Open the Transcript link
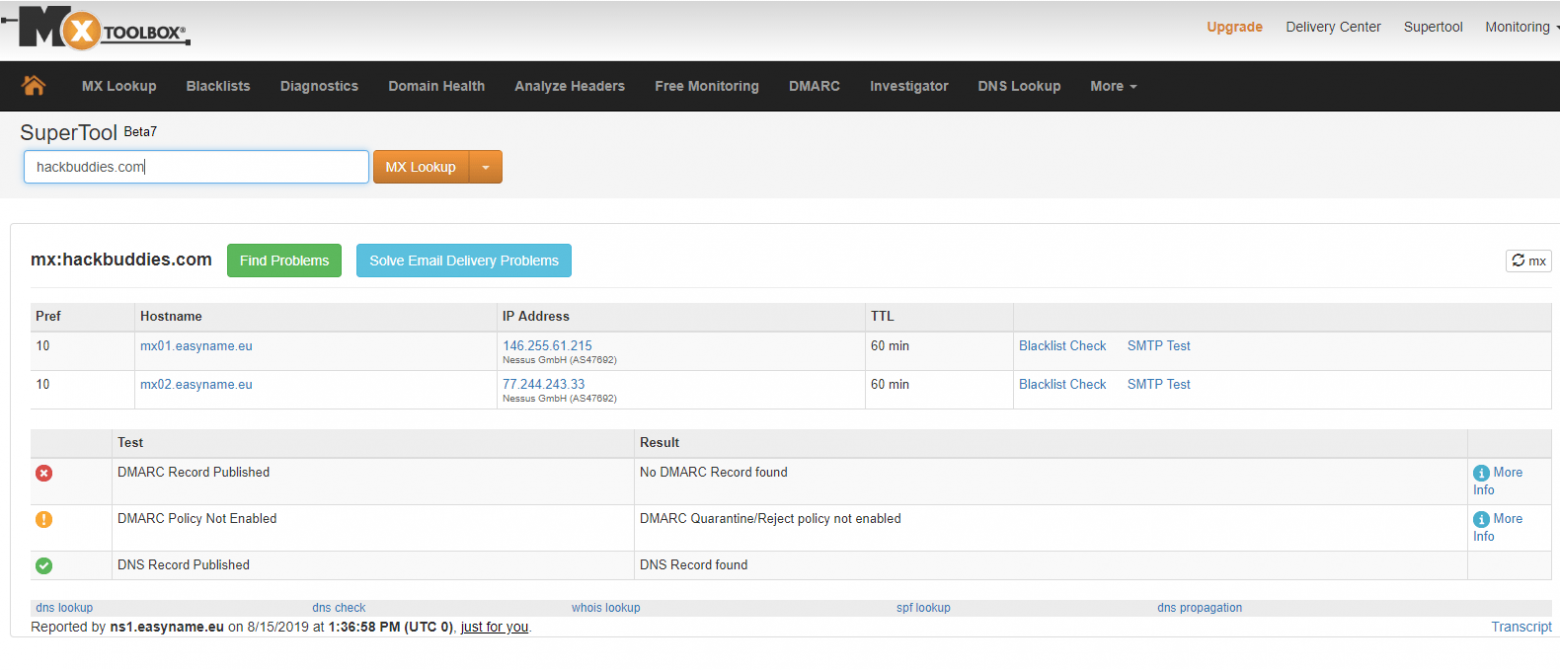Image resolution: width=1560 pixels, height=670 pixels. tap(1521, 627)
